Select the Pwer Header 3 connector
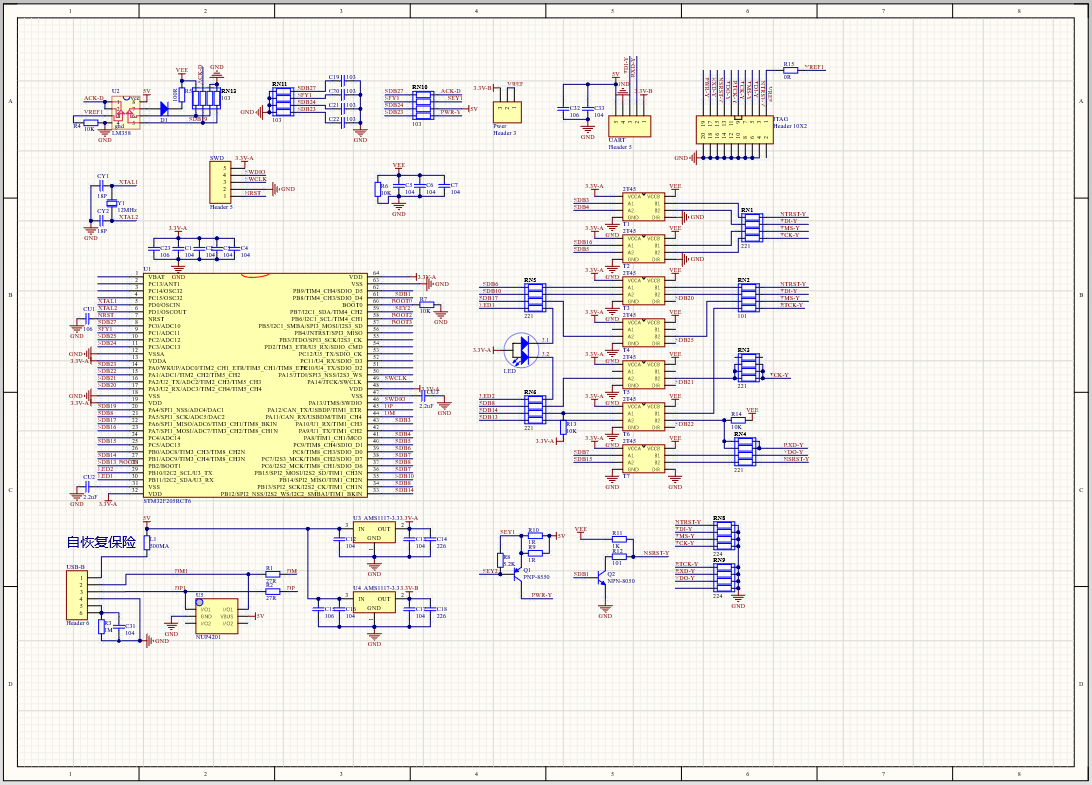This screenshot has height=785, width=1092. (506, 112)
